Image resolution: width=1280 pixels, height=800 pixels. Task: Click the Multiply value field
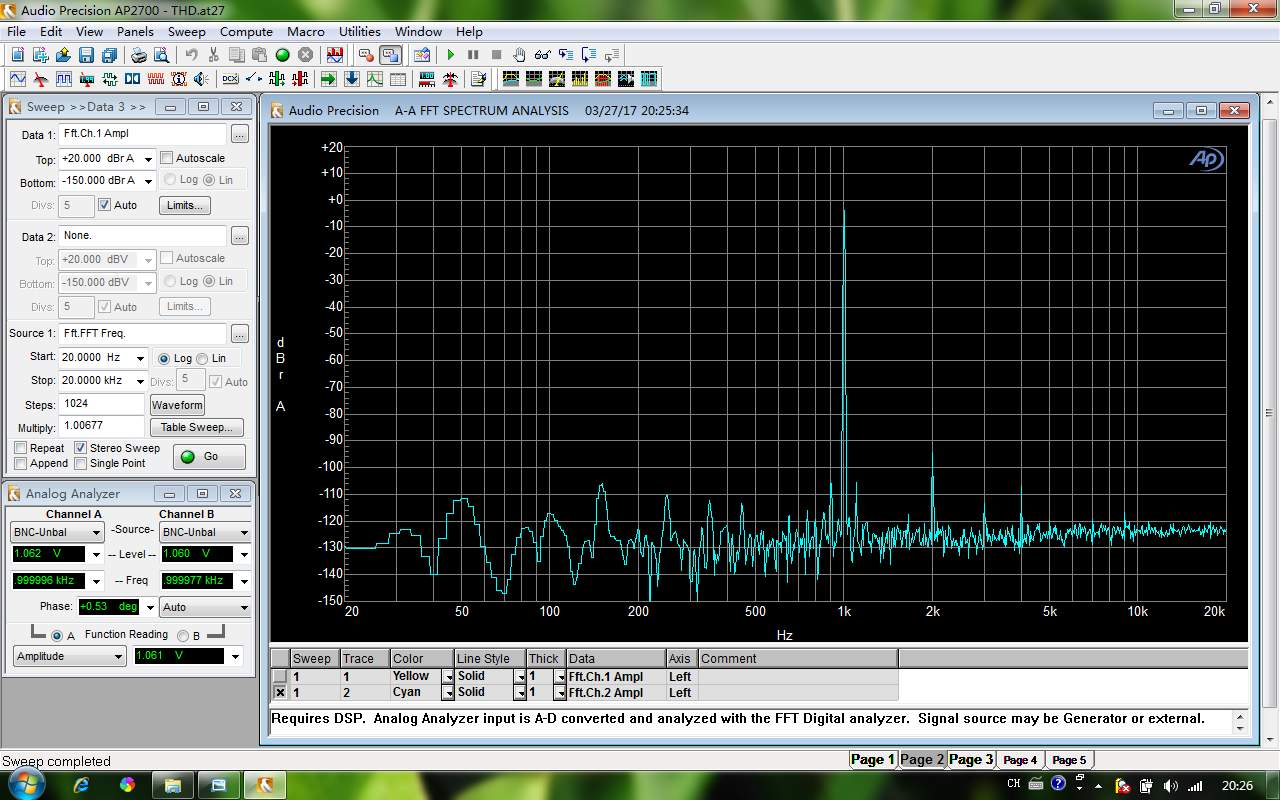(102, 427)
